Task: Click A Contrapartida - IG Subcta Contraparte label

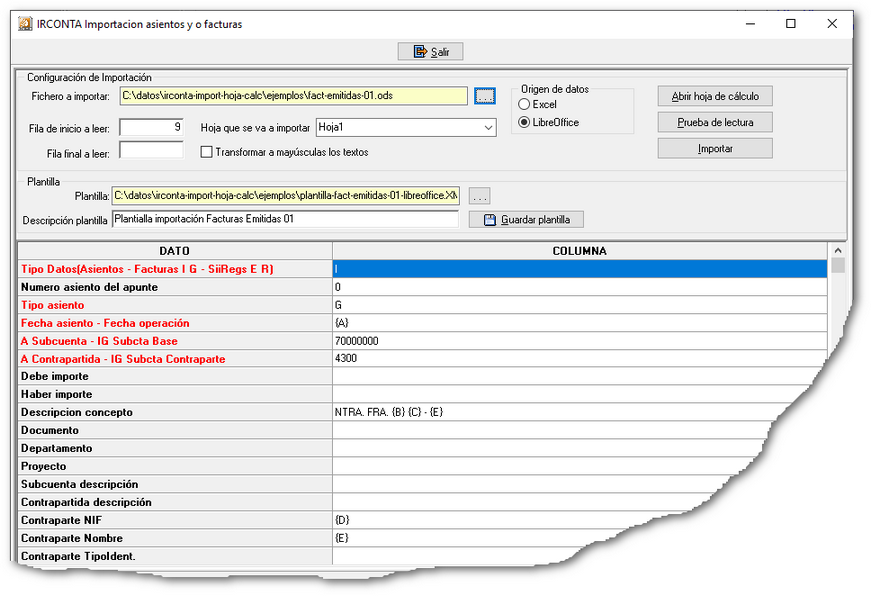Action: click(x=123, y=359)
